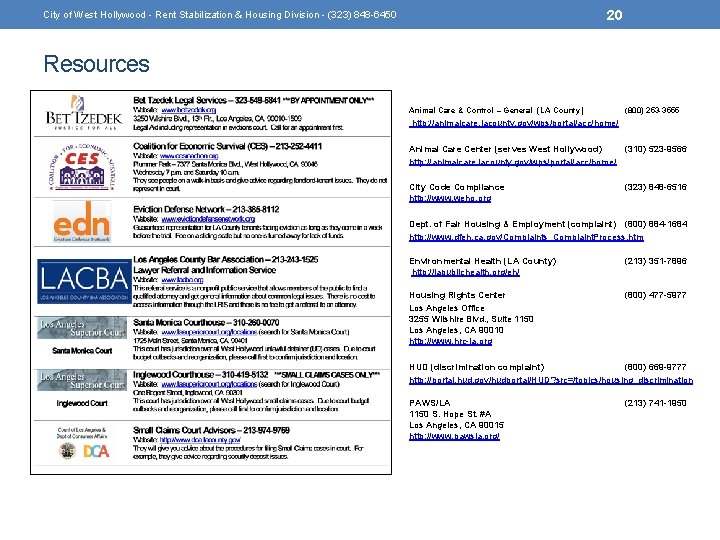Open Animal Care Center West Hollywood link
The image size is (720, 540).
tap(513, 162)
